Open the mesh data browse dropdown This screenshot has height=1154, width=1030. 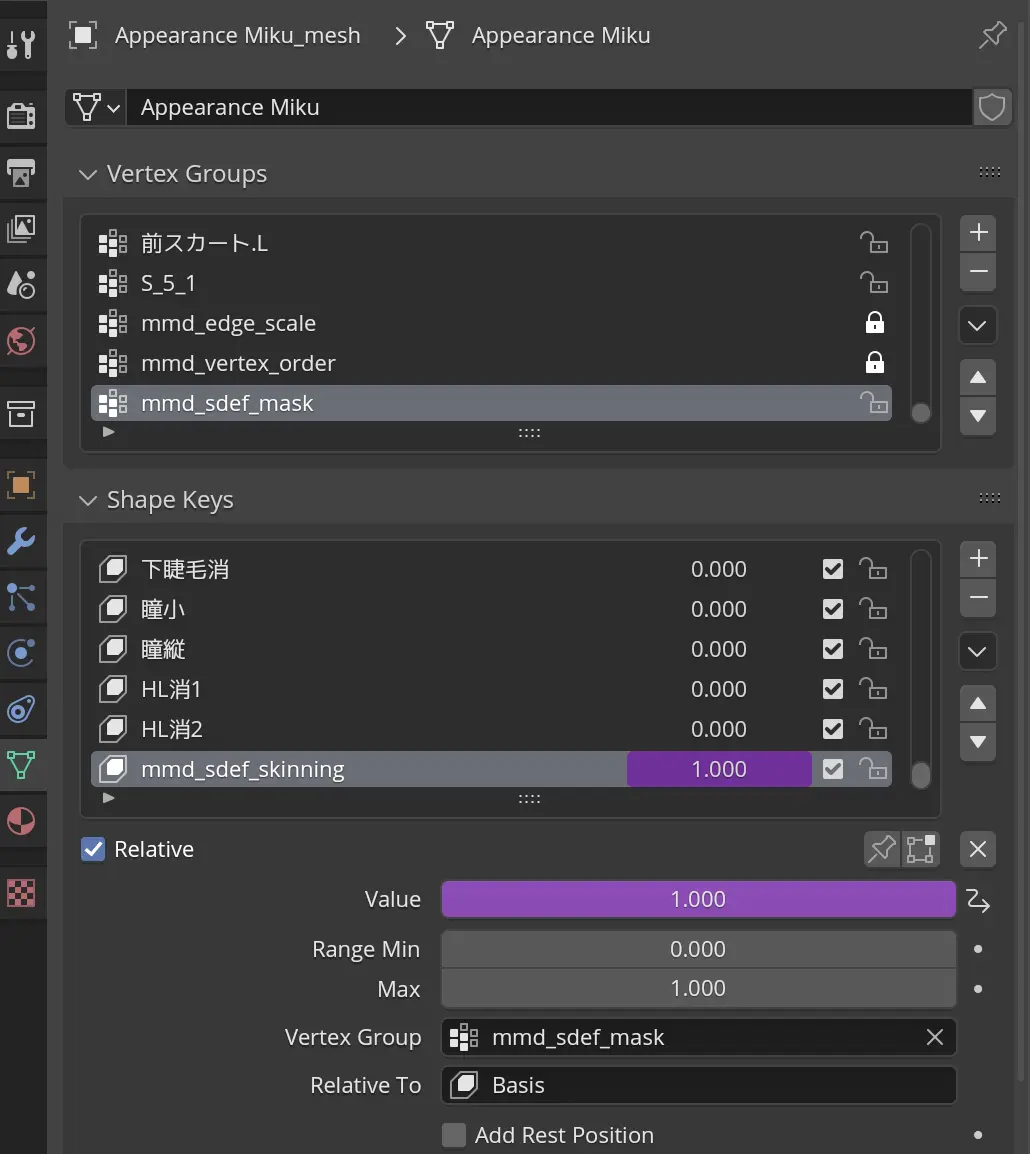96,107
